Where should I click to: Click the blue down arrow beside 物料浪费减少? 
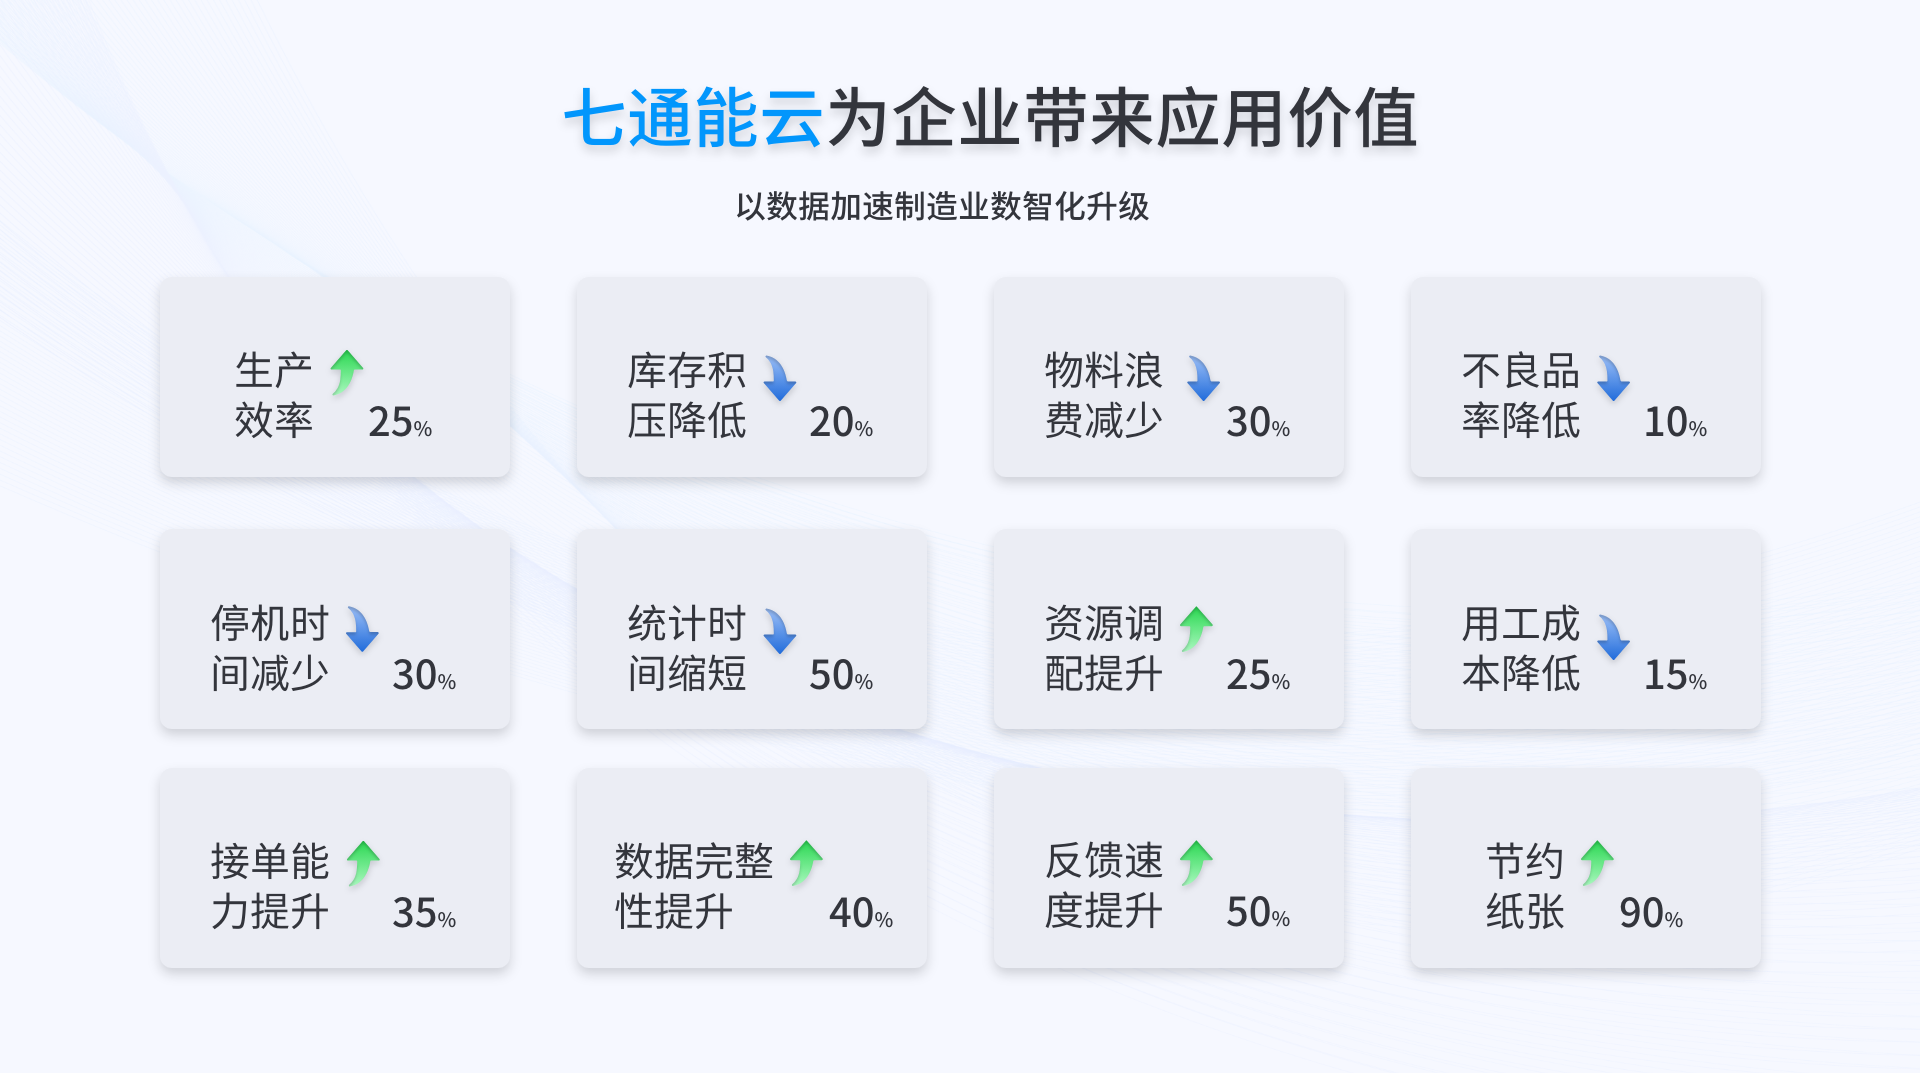coord(1203,378)
